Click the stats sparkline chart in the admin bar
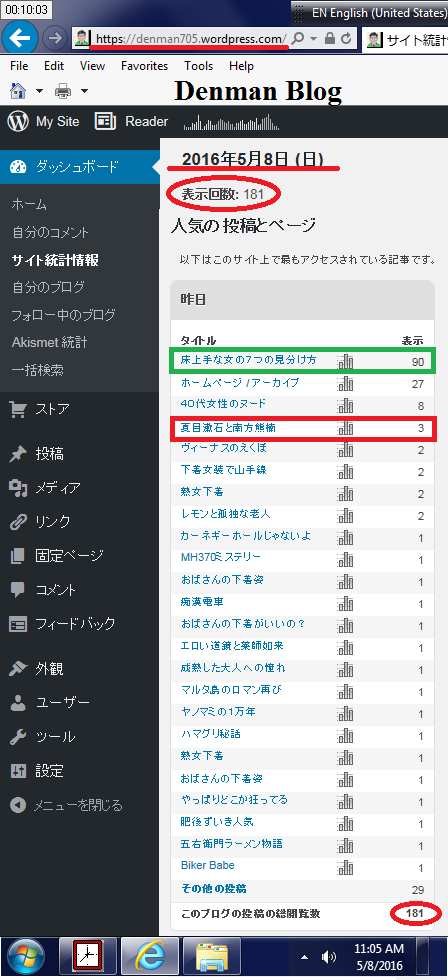The width and height of the screenshot is (448, 980). pos(231,122)
